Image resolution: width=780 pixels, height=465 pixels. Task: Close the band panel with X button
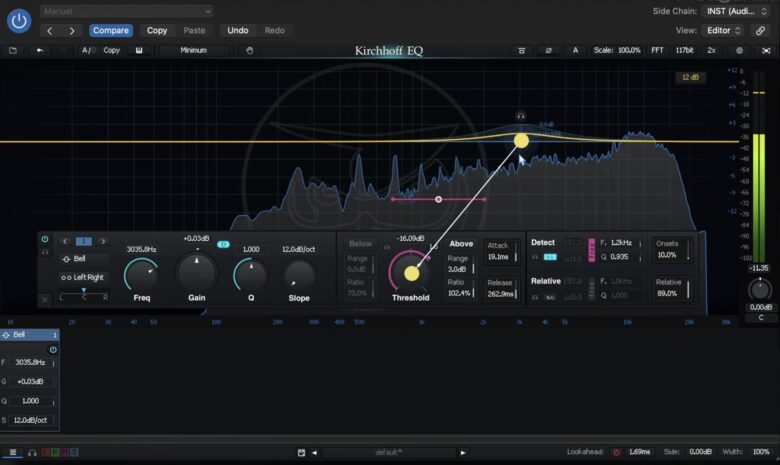(45, 299)
